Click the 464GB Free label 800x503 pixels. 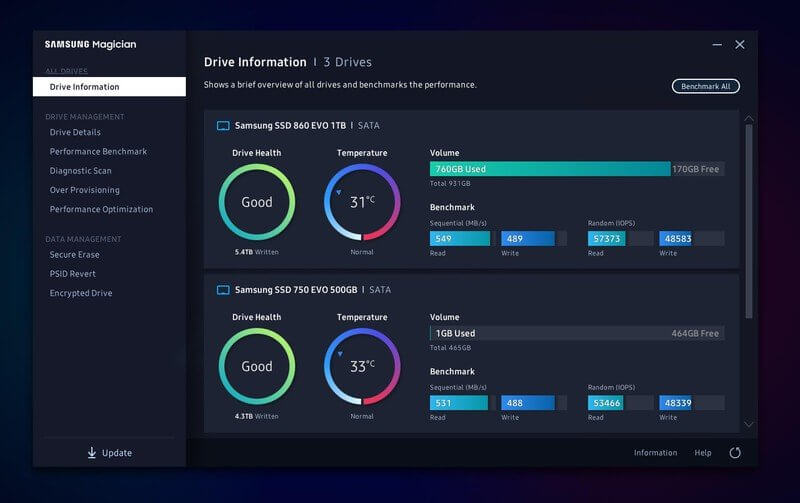(x=695, y=333)
